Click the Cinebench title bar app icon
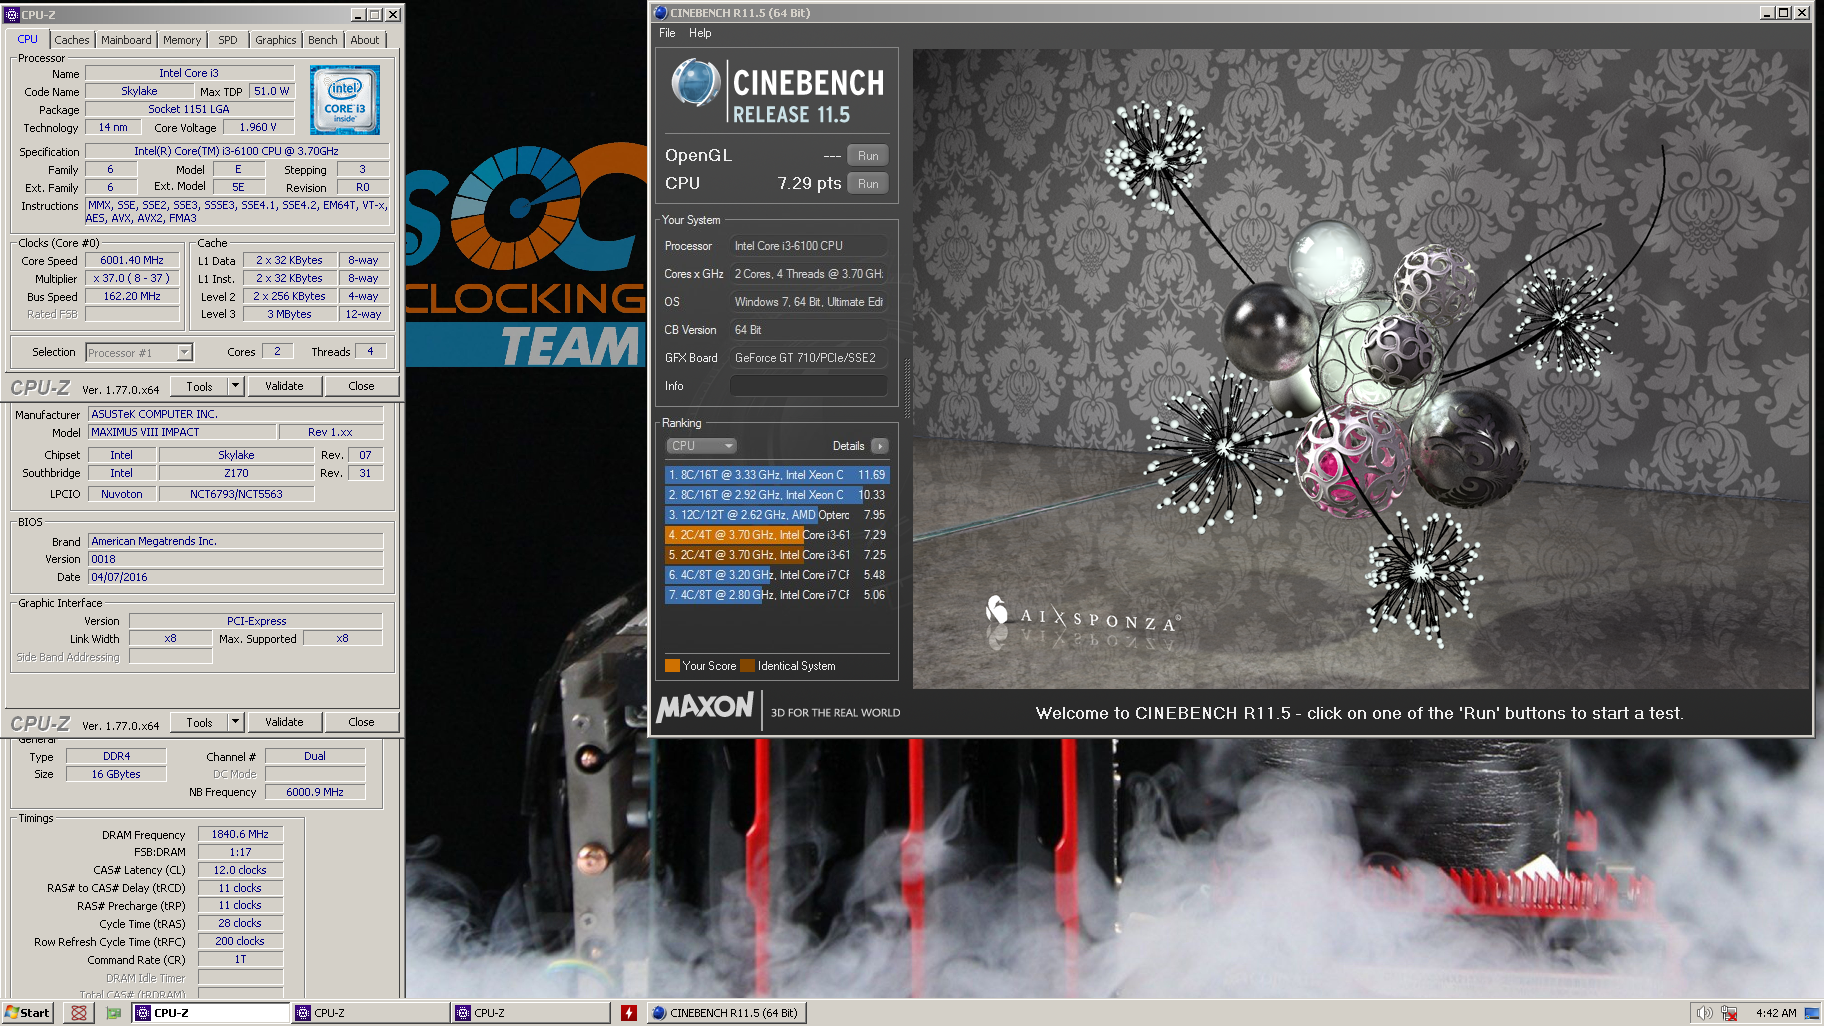 click(x=660, y=13)
